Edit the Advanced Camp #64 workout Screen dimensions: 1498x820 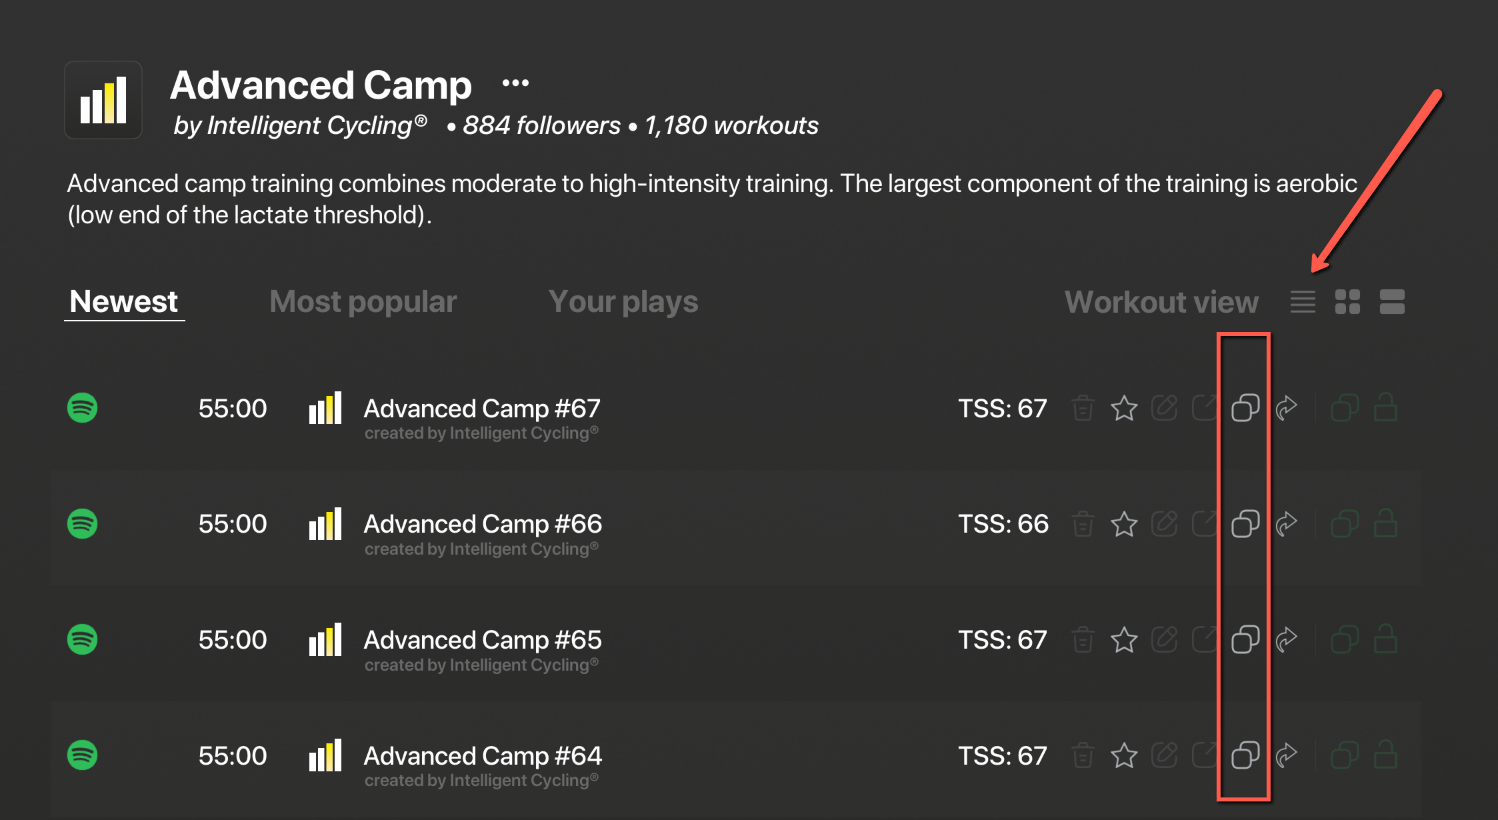click(x=1164, y=755)
